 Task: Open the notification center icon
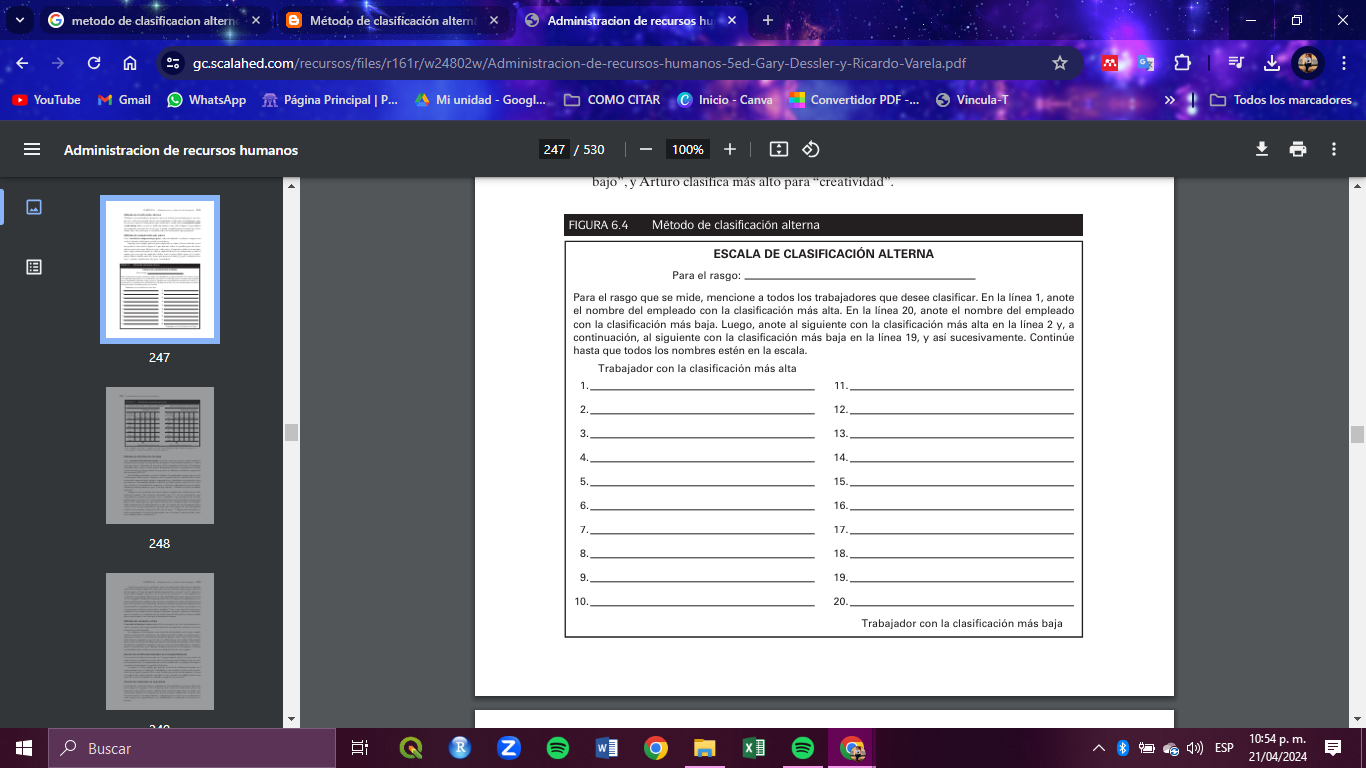pos(1332,748)
